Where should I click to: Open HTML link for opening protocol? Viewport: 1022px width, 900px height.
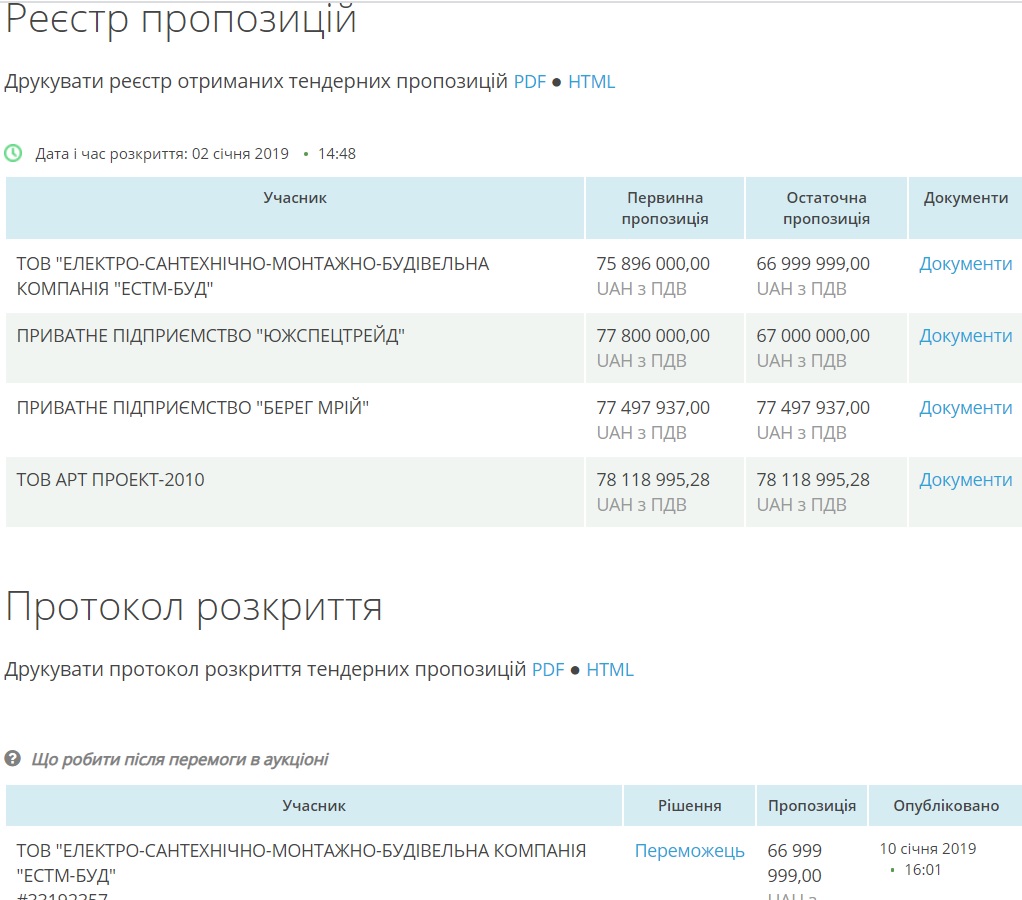pos(609,669)
